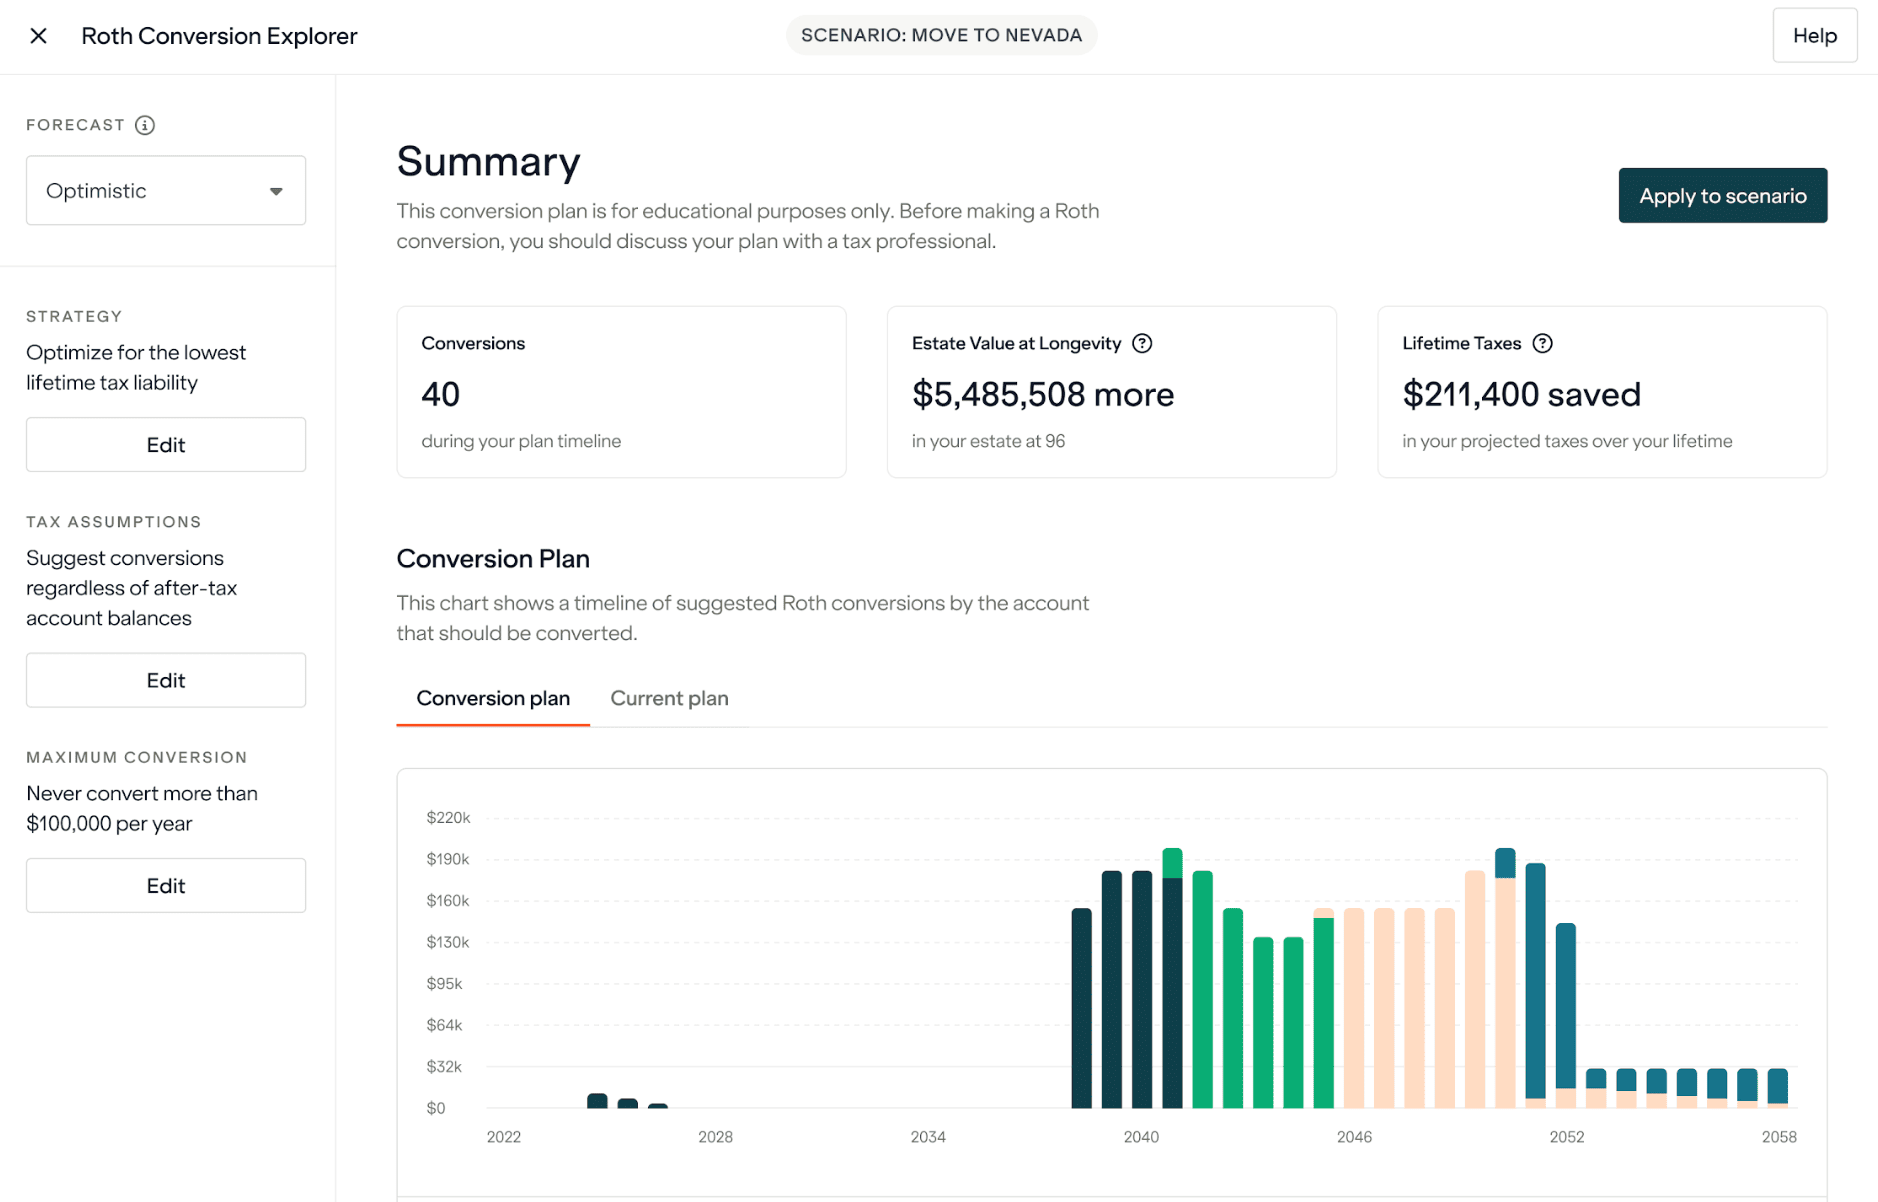
Task: Click the Conversions summary card
Action: point(621,392)
